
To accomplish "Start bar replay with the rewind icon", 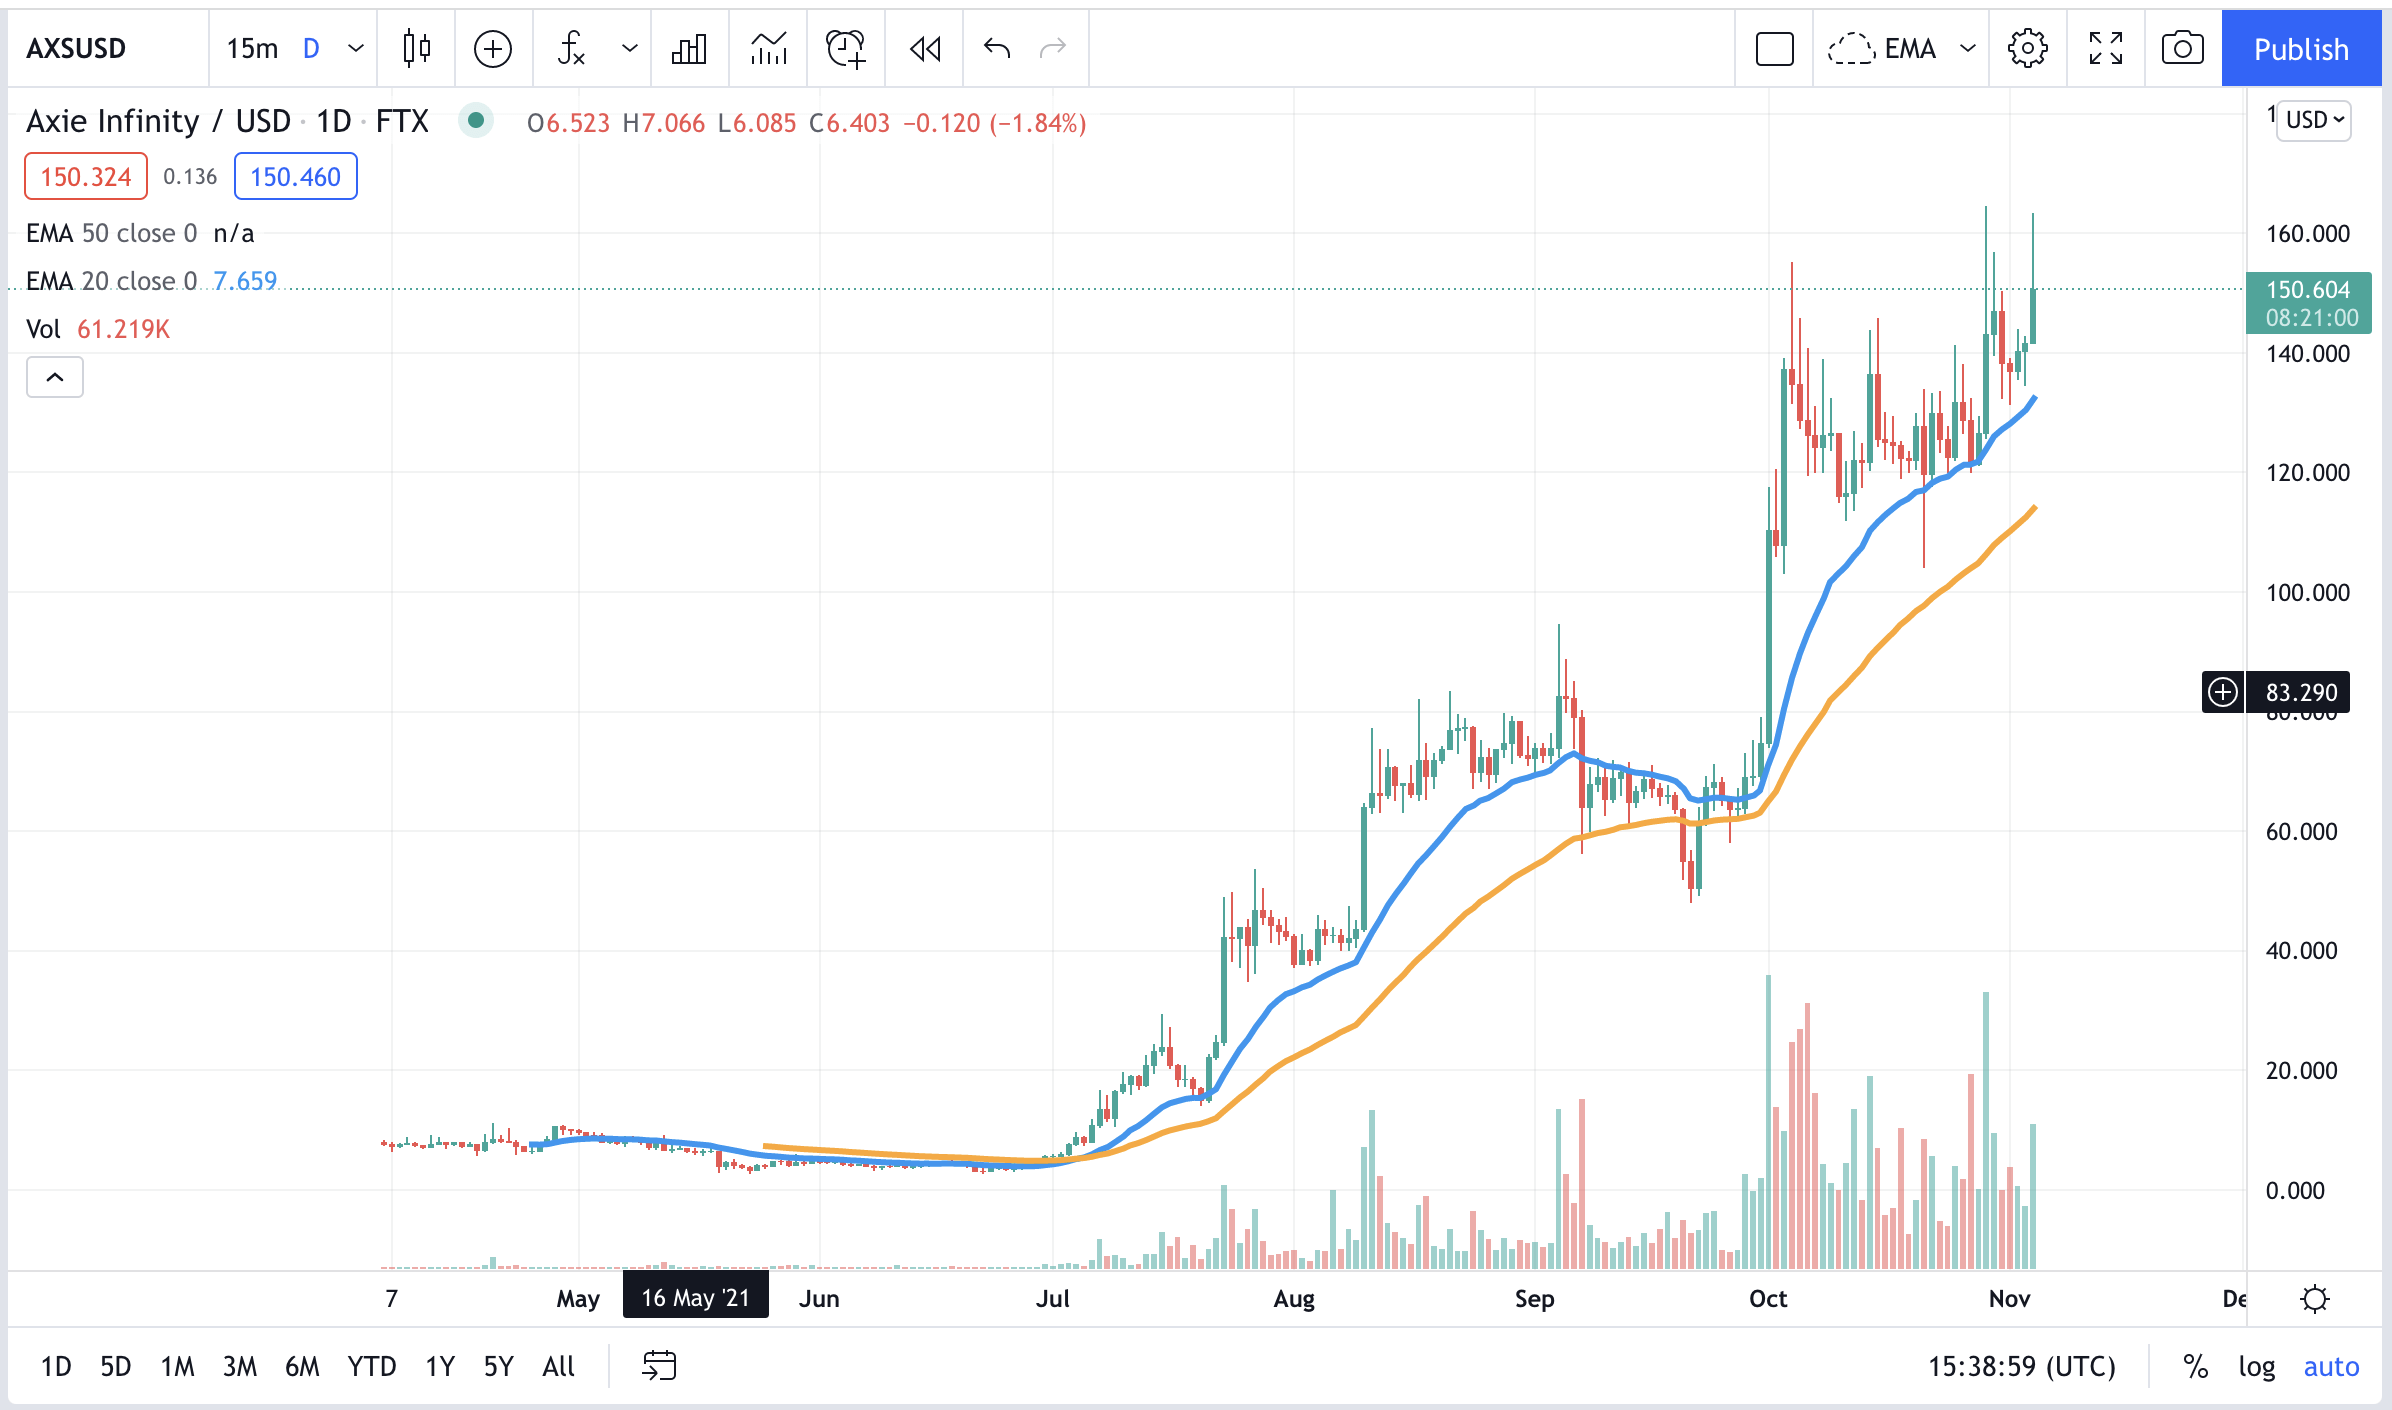I will click(x=925, y=48).
